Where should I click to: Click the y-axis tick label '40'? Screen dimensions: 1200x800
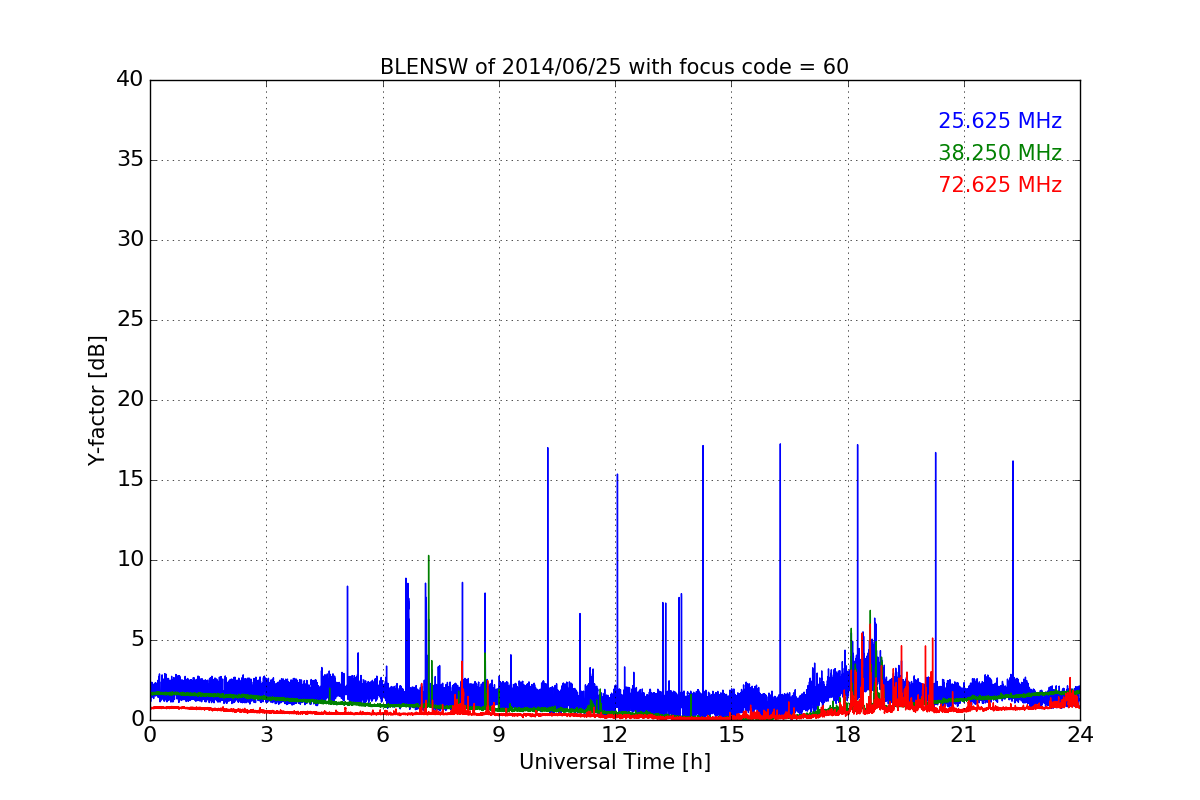[x=130, y=80]
